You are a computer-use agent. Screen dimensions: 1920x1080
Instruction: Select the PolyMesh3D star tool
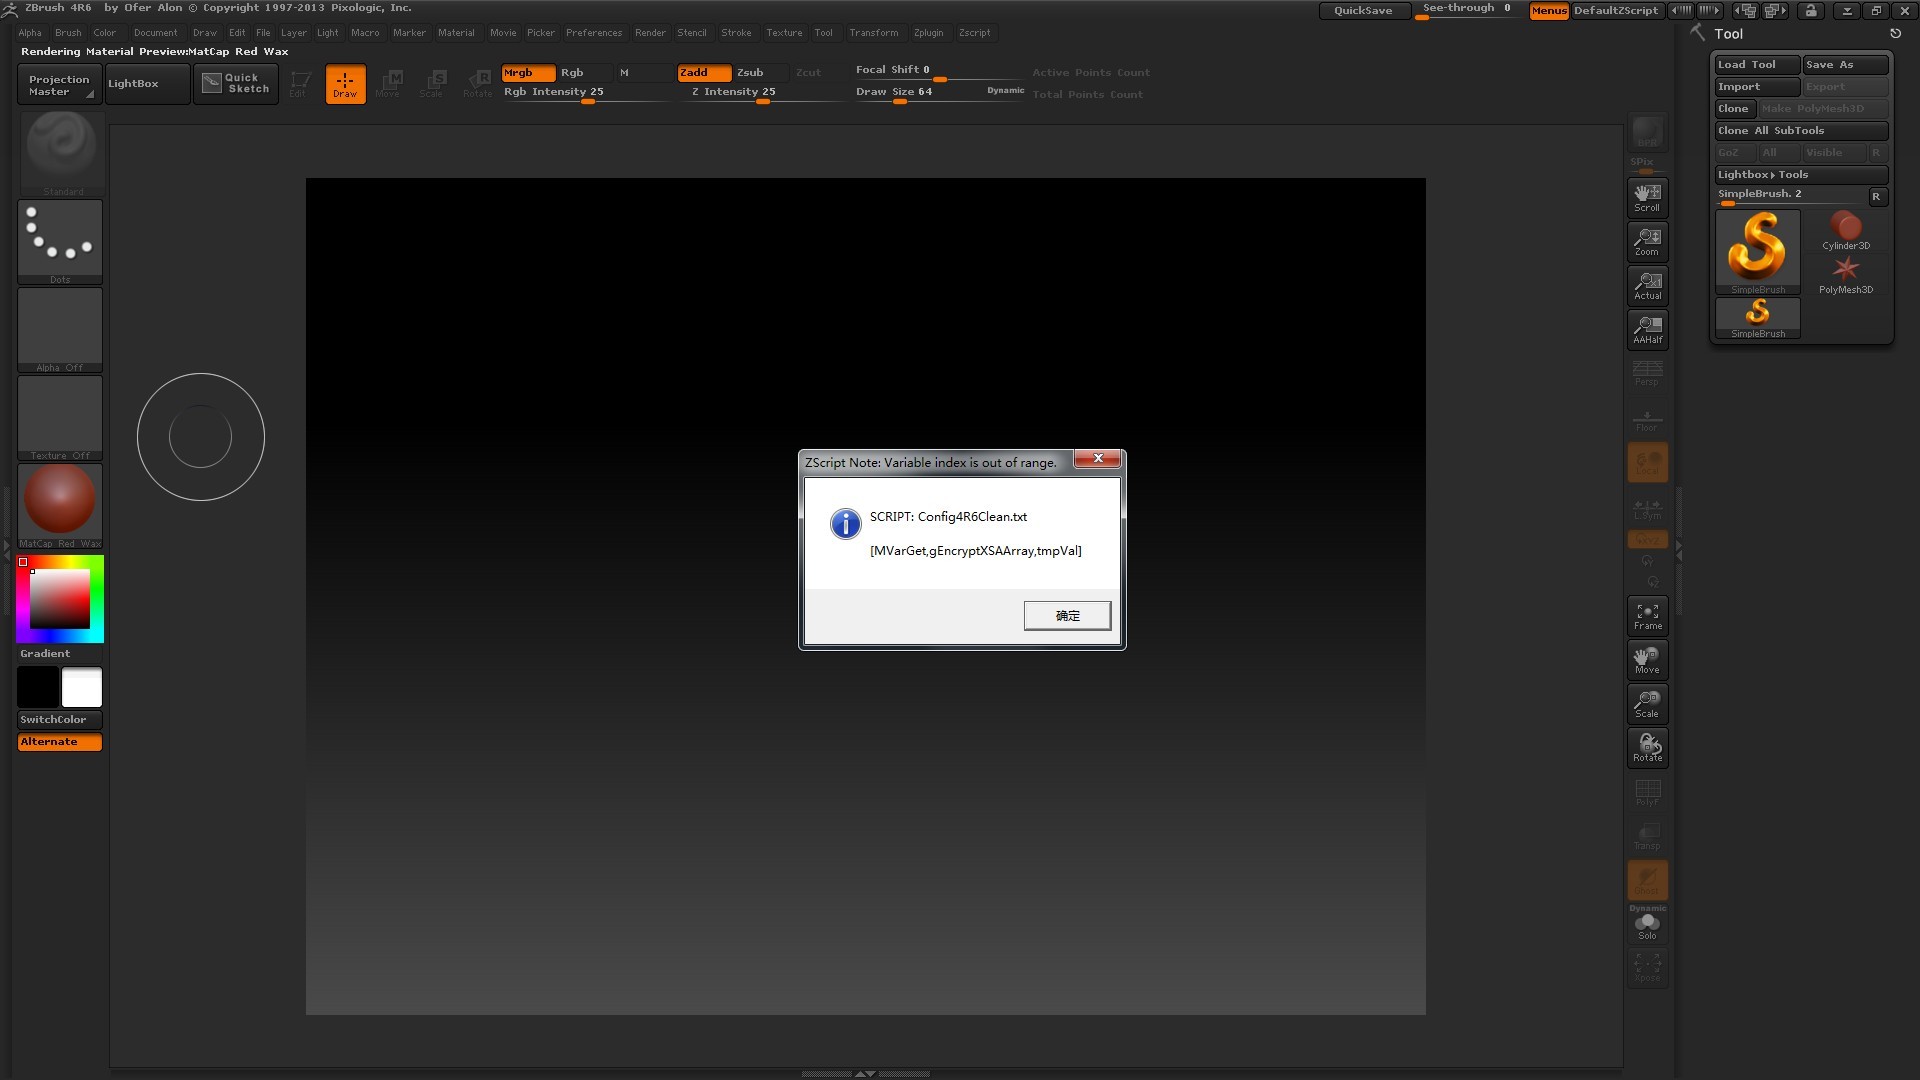[x=1846, y=274]
